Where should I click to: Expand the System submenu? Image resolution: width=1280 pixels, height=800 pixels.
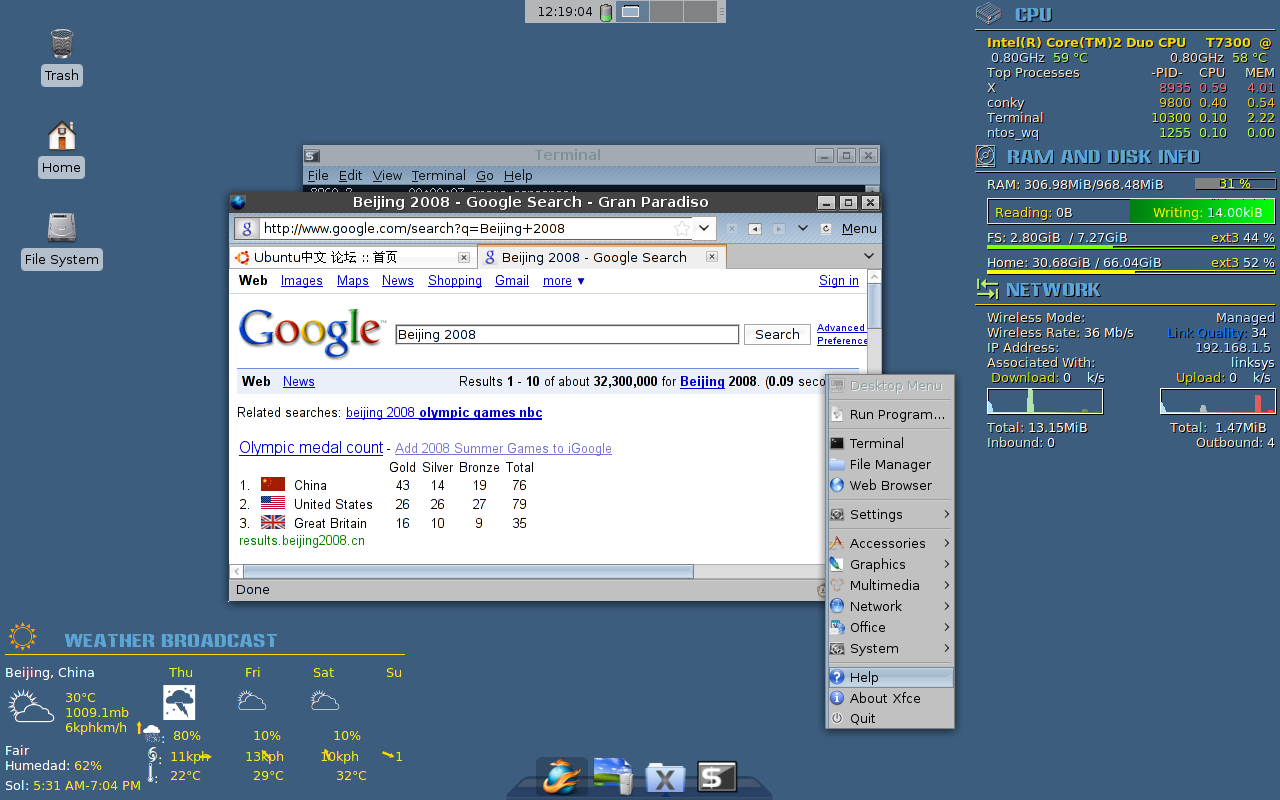tap(890, 648)
